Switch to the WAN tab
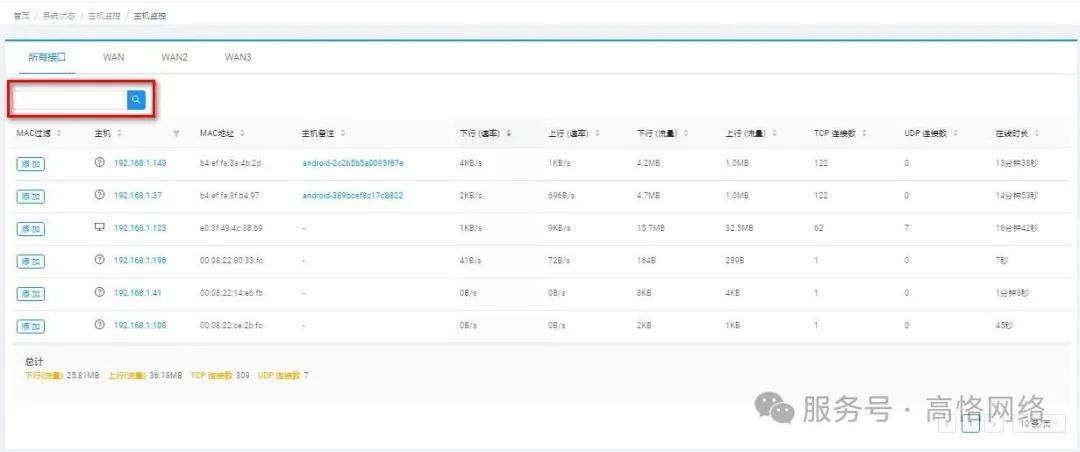This screenshot has width=1080, height=452. (x=114, y=57)
